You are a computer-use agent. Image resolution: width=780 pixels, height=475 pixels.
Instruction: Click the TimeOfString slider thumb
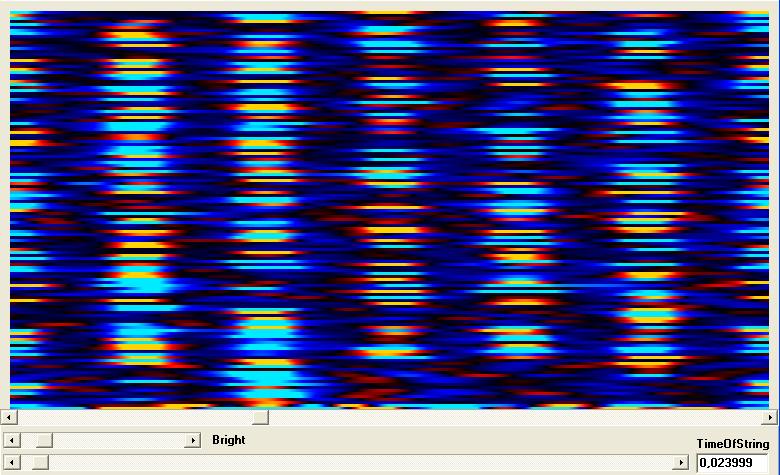click(x=40, y=463)
